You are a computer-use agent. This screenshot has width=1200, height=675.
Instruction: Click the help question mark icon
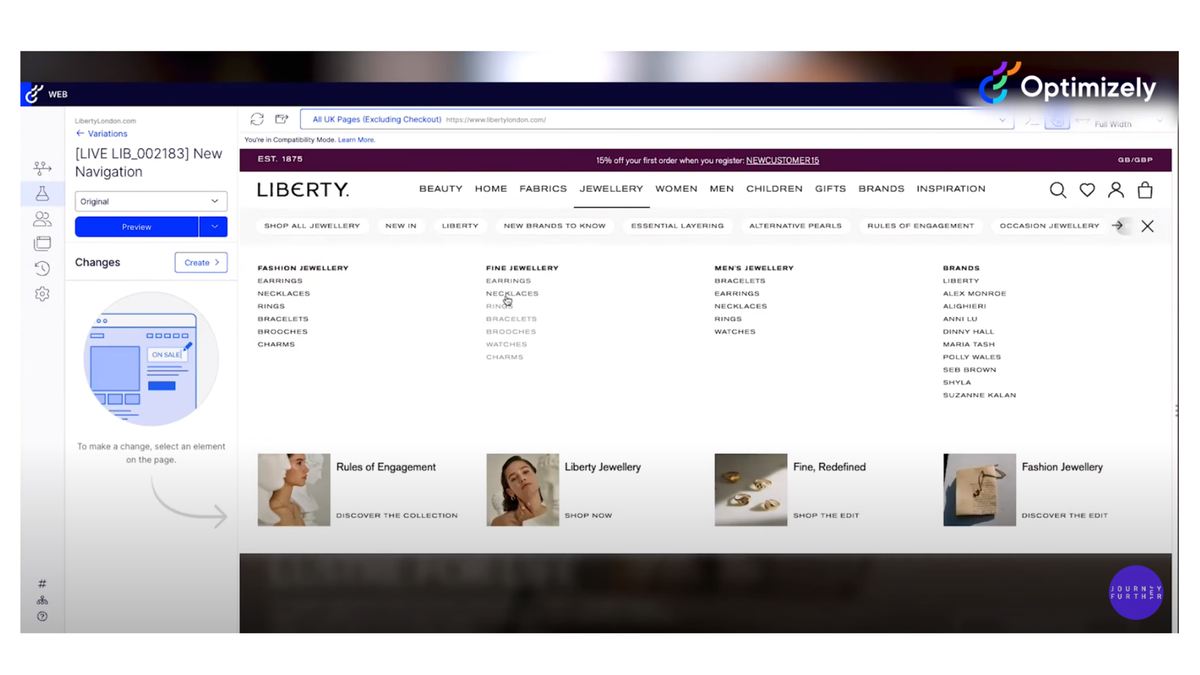coord(42,617)
